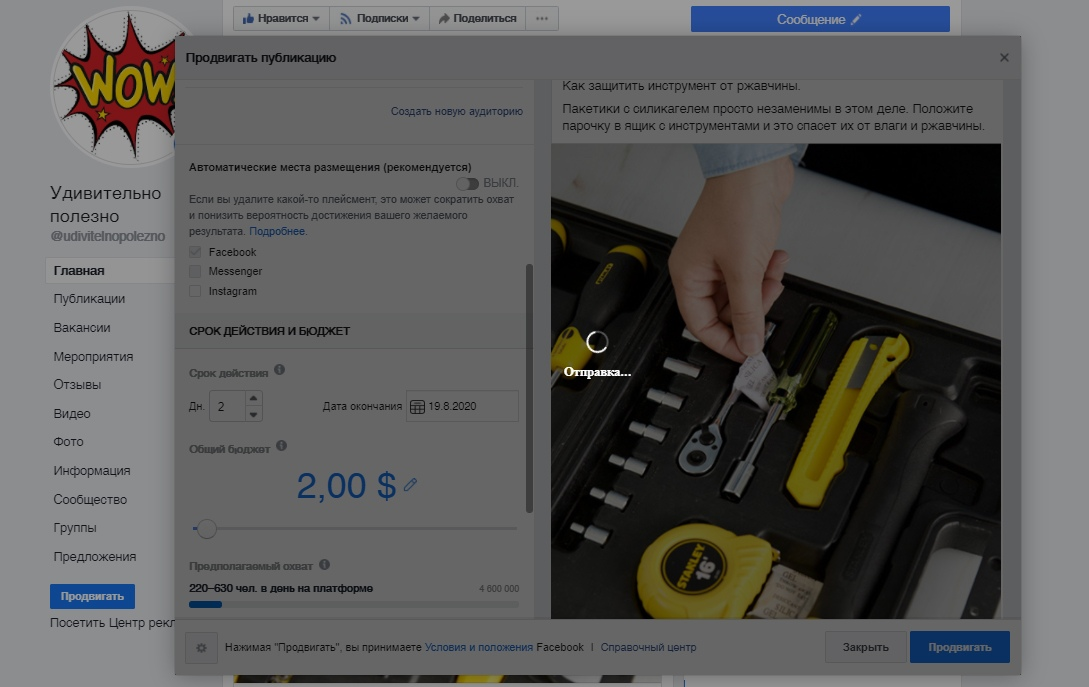
Task: Open Отзывы in the page sidebar
Action: point(77,384)
